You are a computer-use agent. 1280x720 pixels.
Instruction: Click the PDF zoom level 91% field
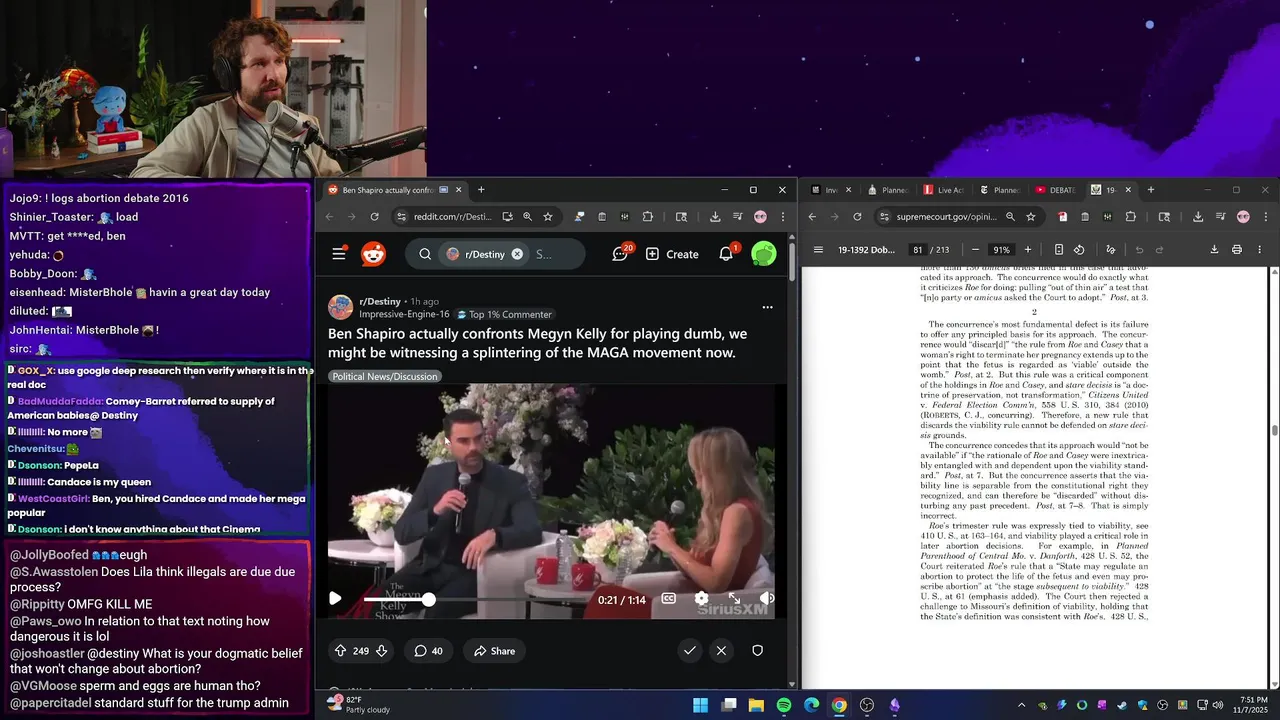coord(1001,249)
